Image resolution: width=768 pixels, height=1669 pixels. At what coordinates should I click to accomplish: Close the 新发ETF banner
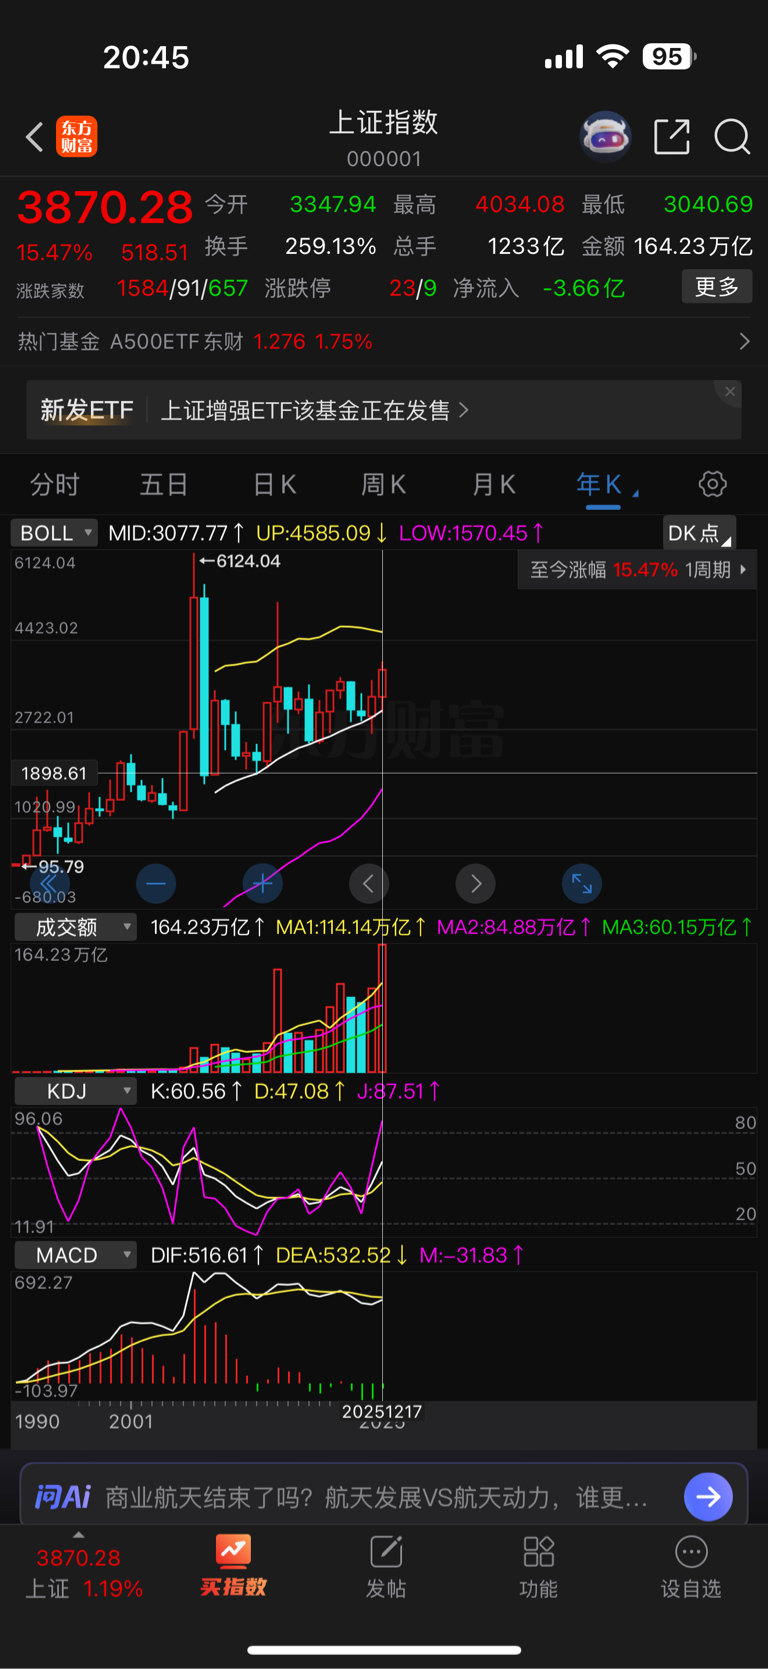point(730,392)
